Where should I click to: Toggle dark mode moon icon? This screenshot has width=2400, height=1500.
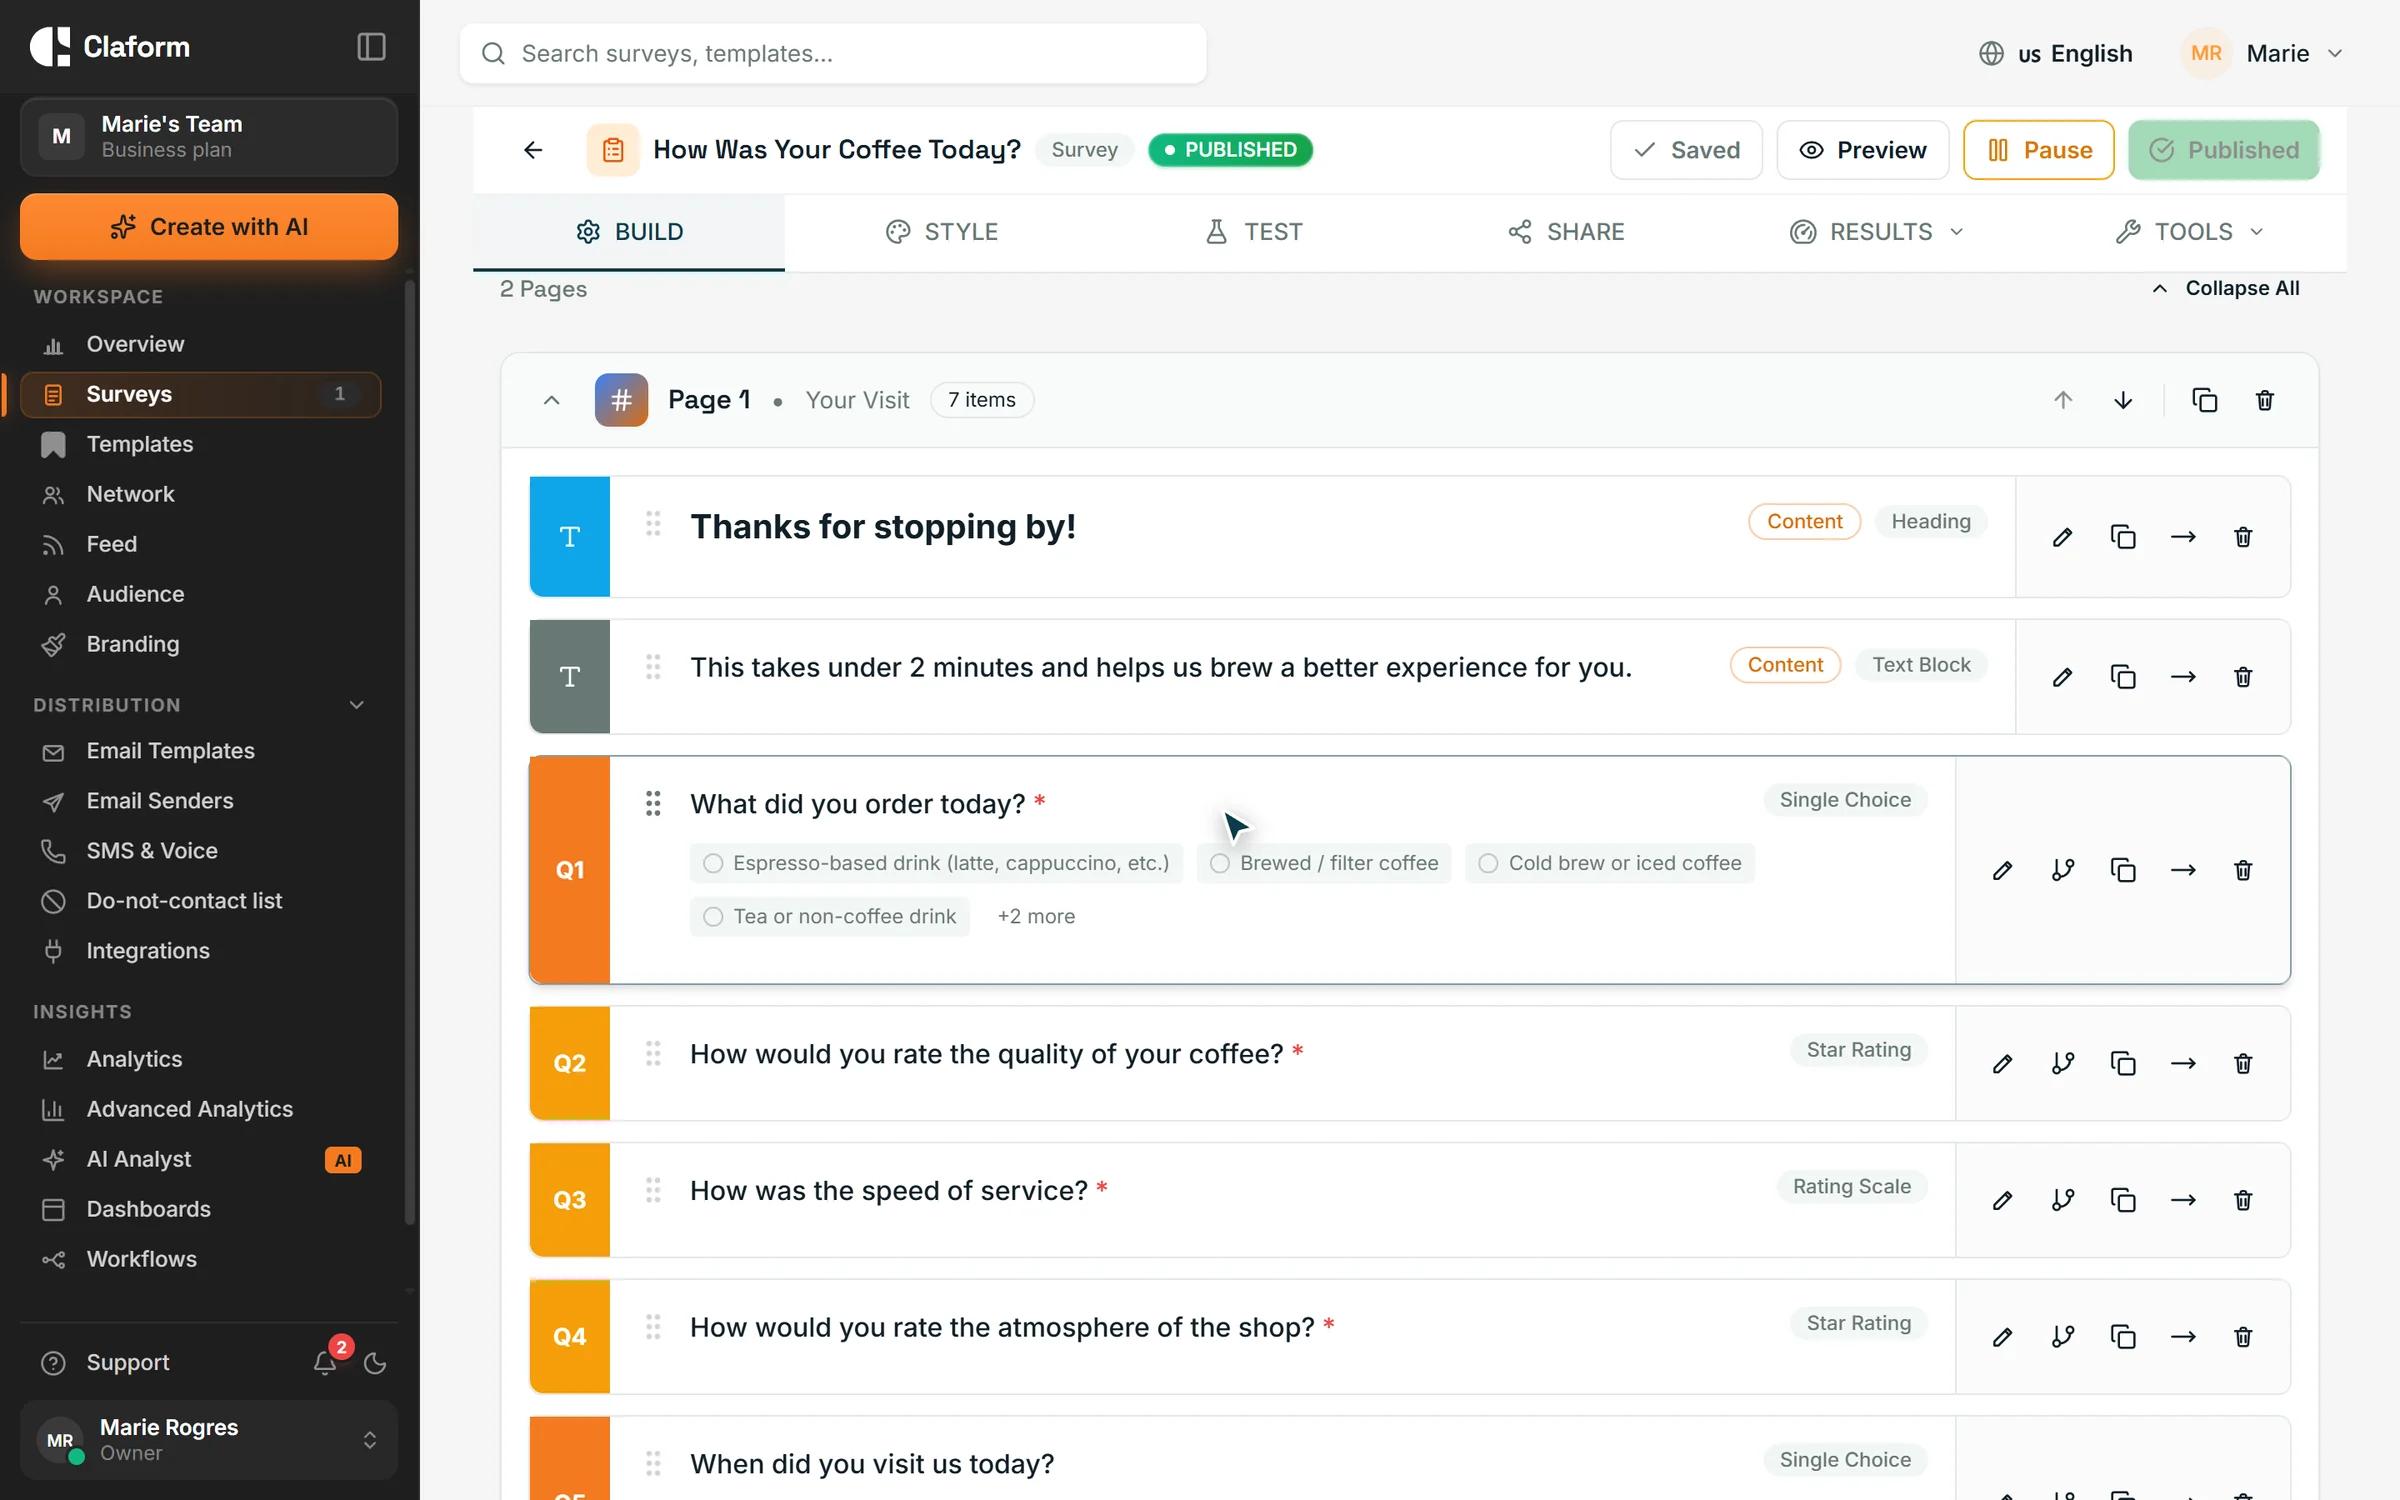(375, 1362)
